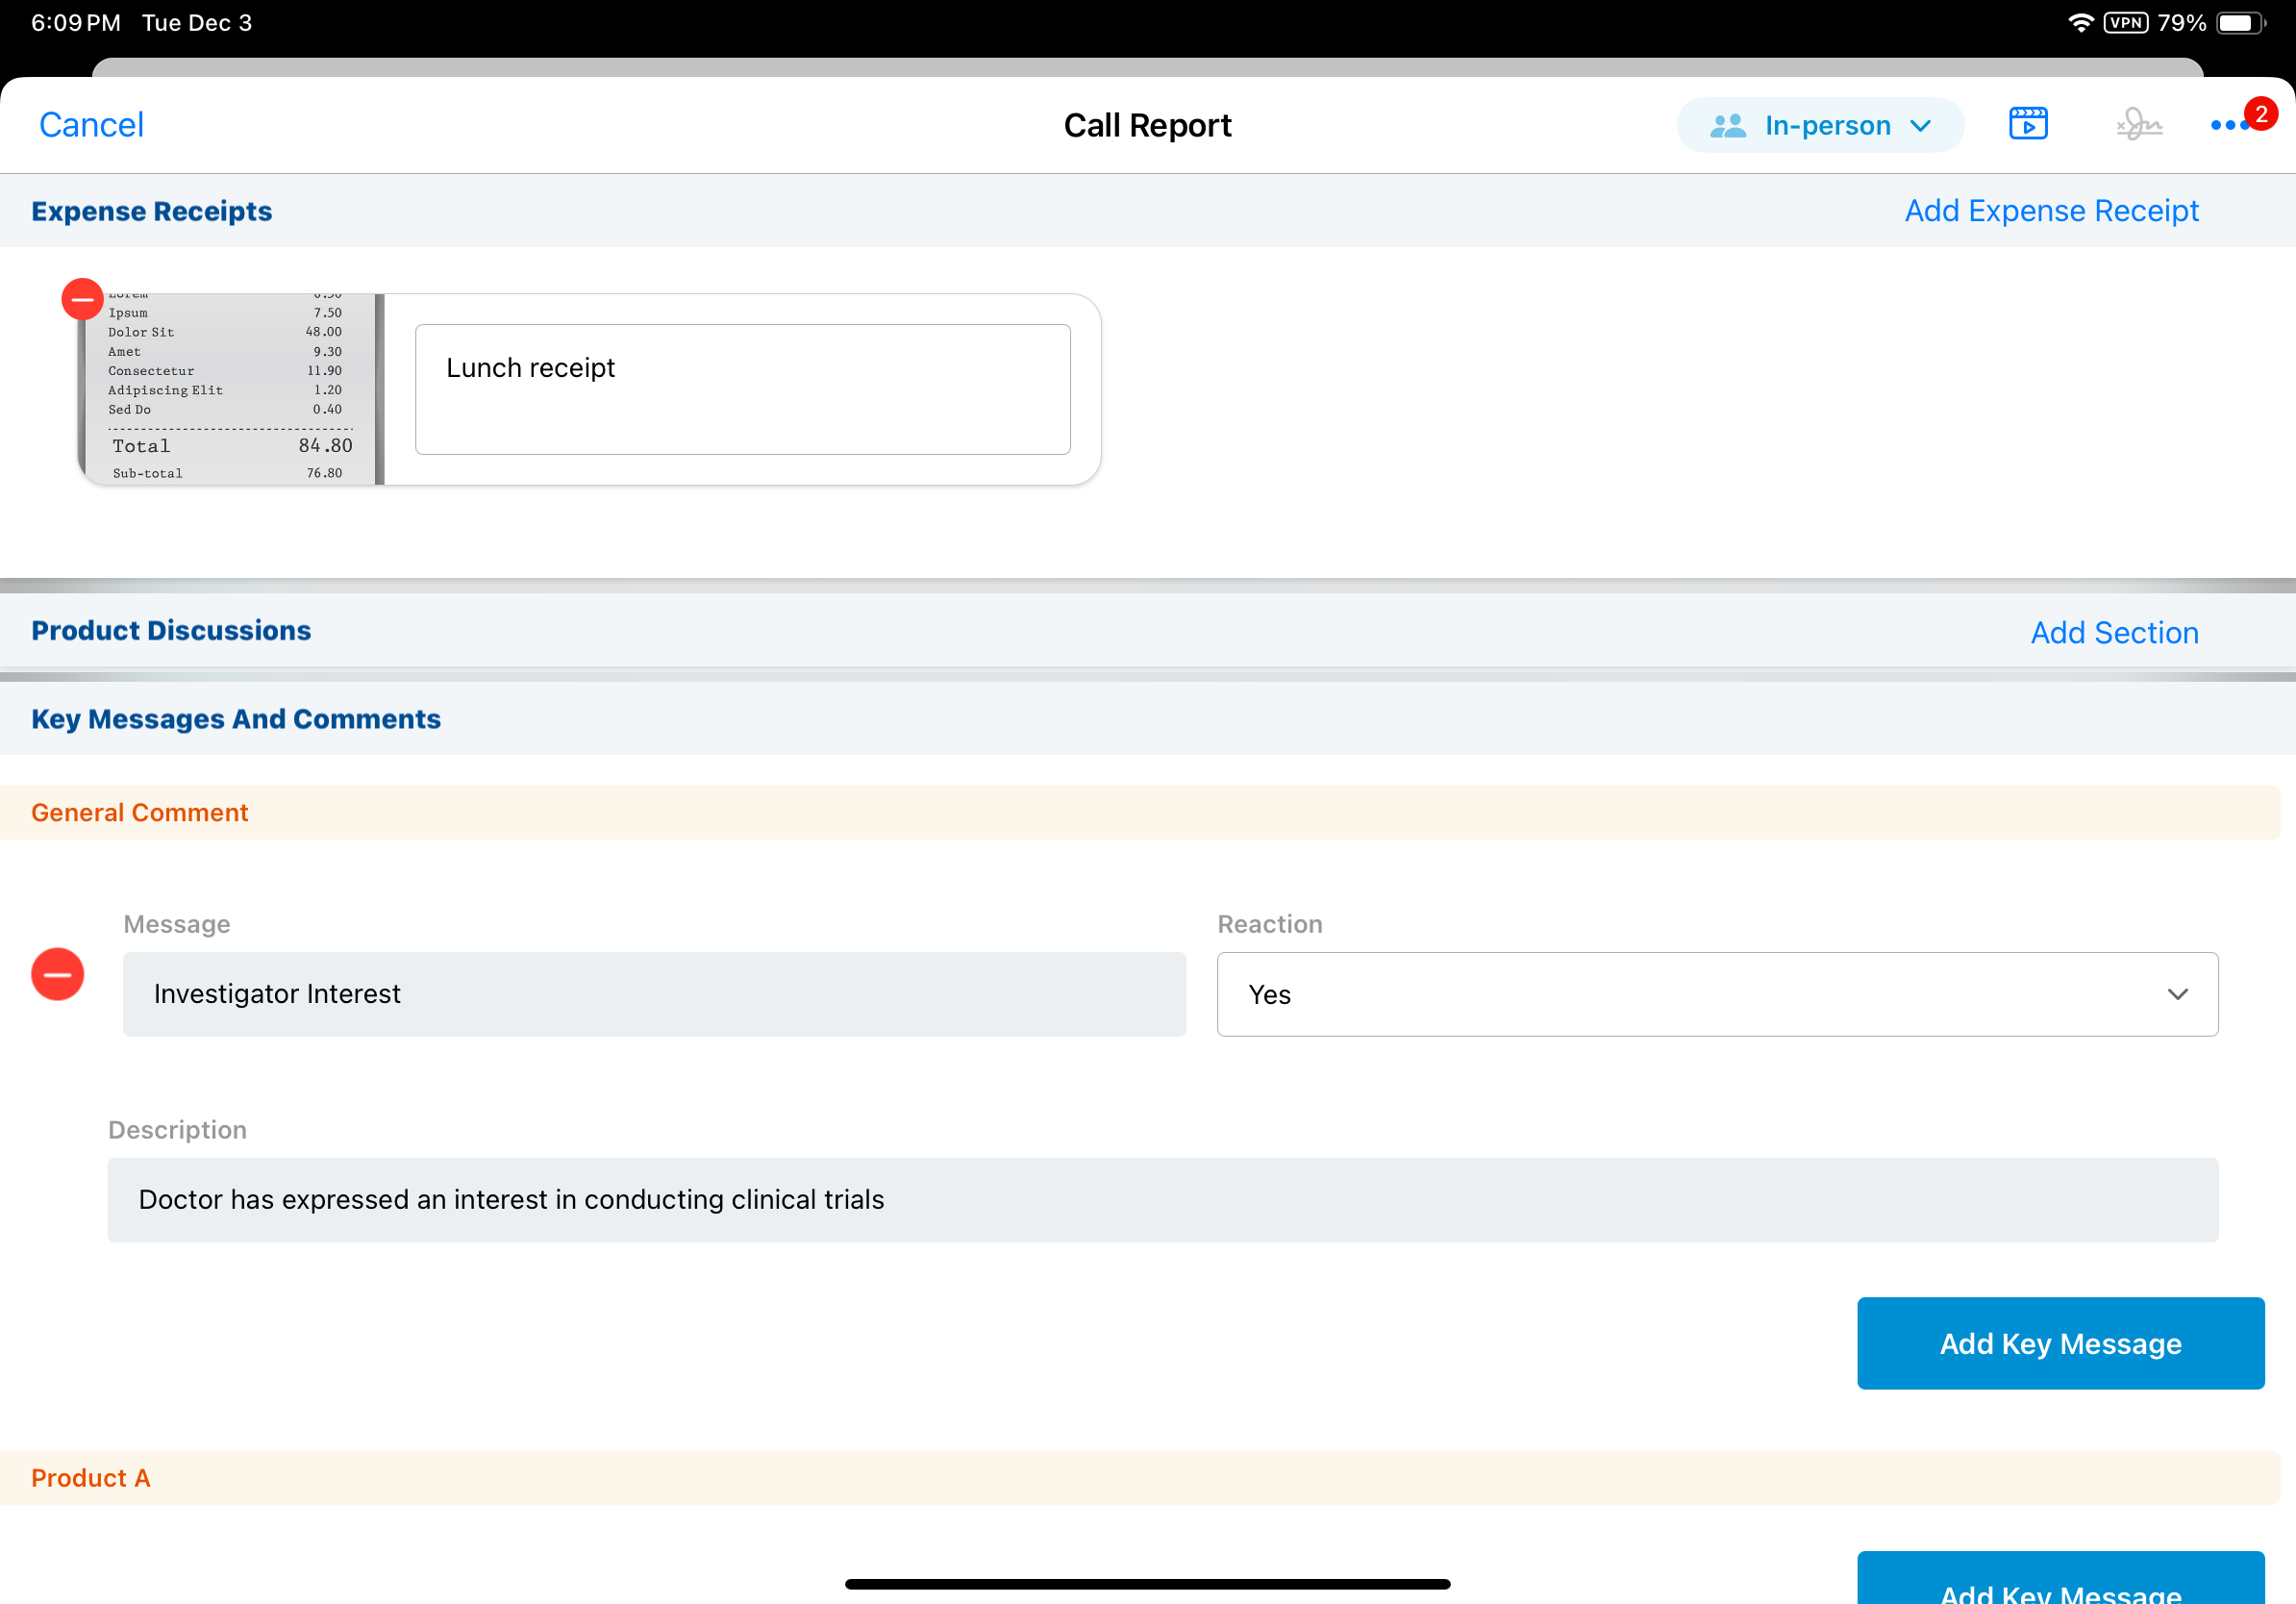
Task: Click Add Section in Product Discussions
Action: click(x=2113, y=632)
